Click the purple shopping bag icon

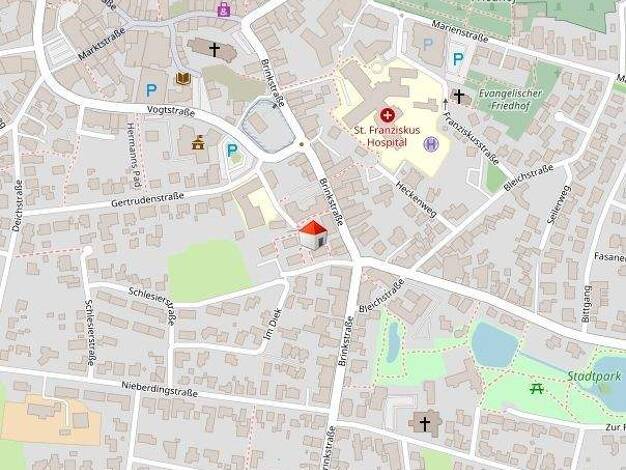[224, 9]
